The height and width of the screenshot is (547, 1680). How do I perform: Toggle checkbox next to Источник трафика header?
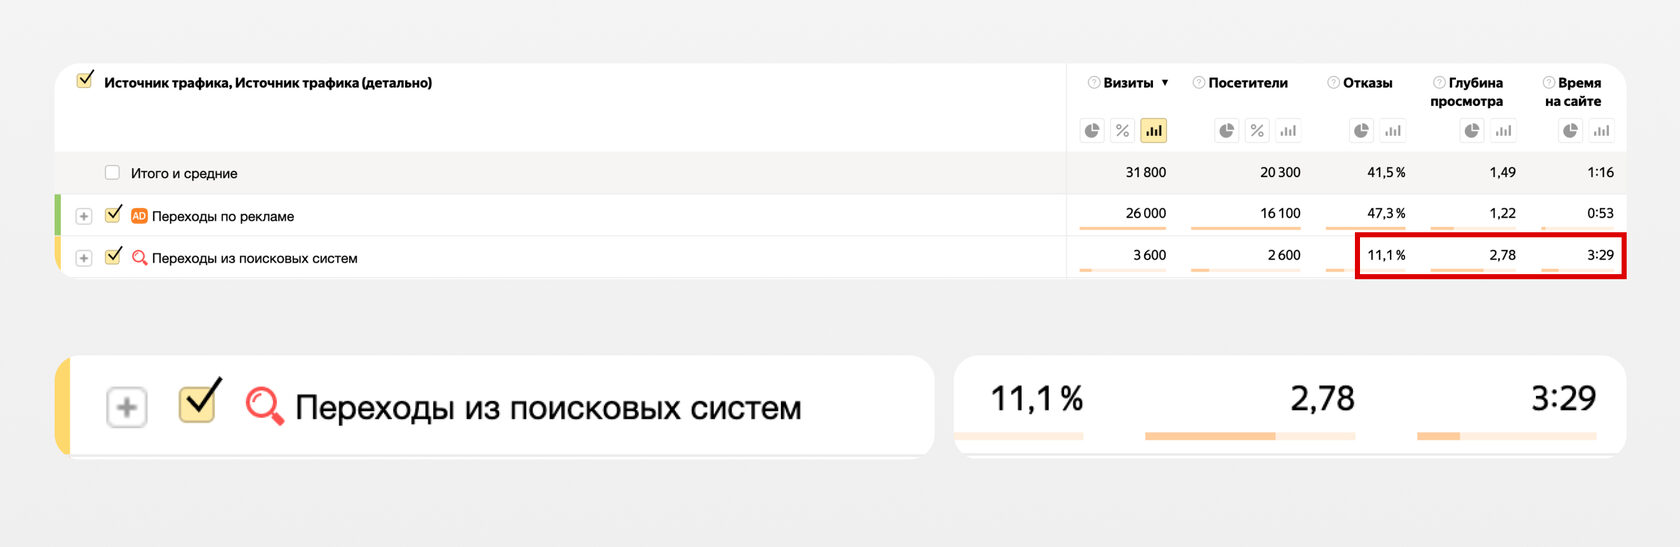point(85,79)
